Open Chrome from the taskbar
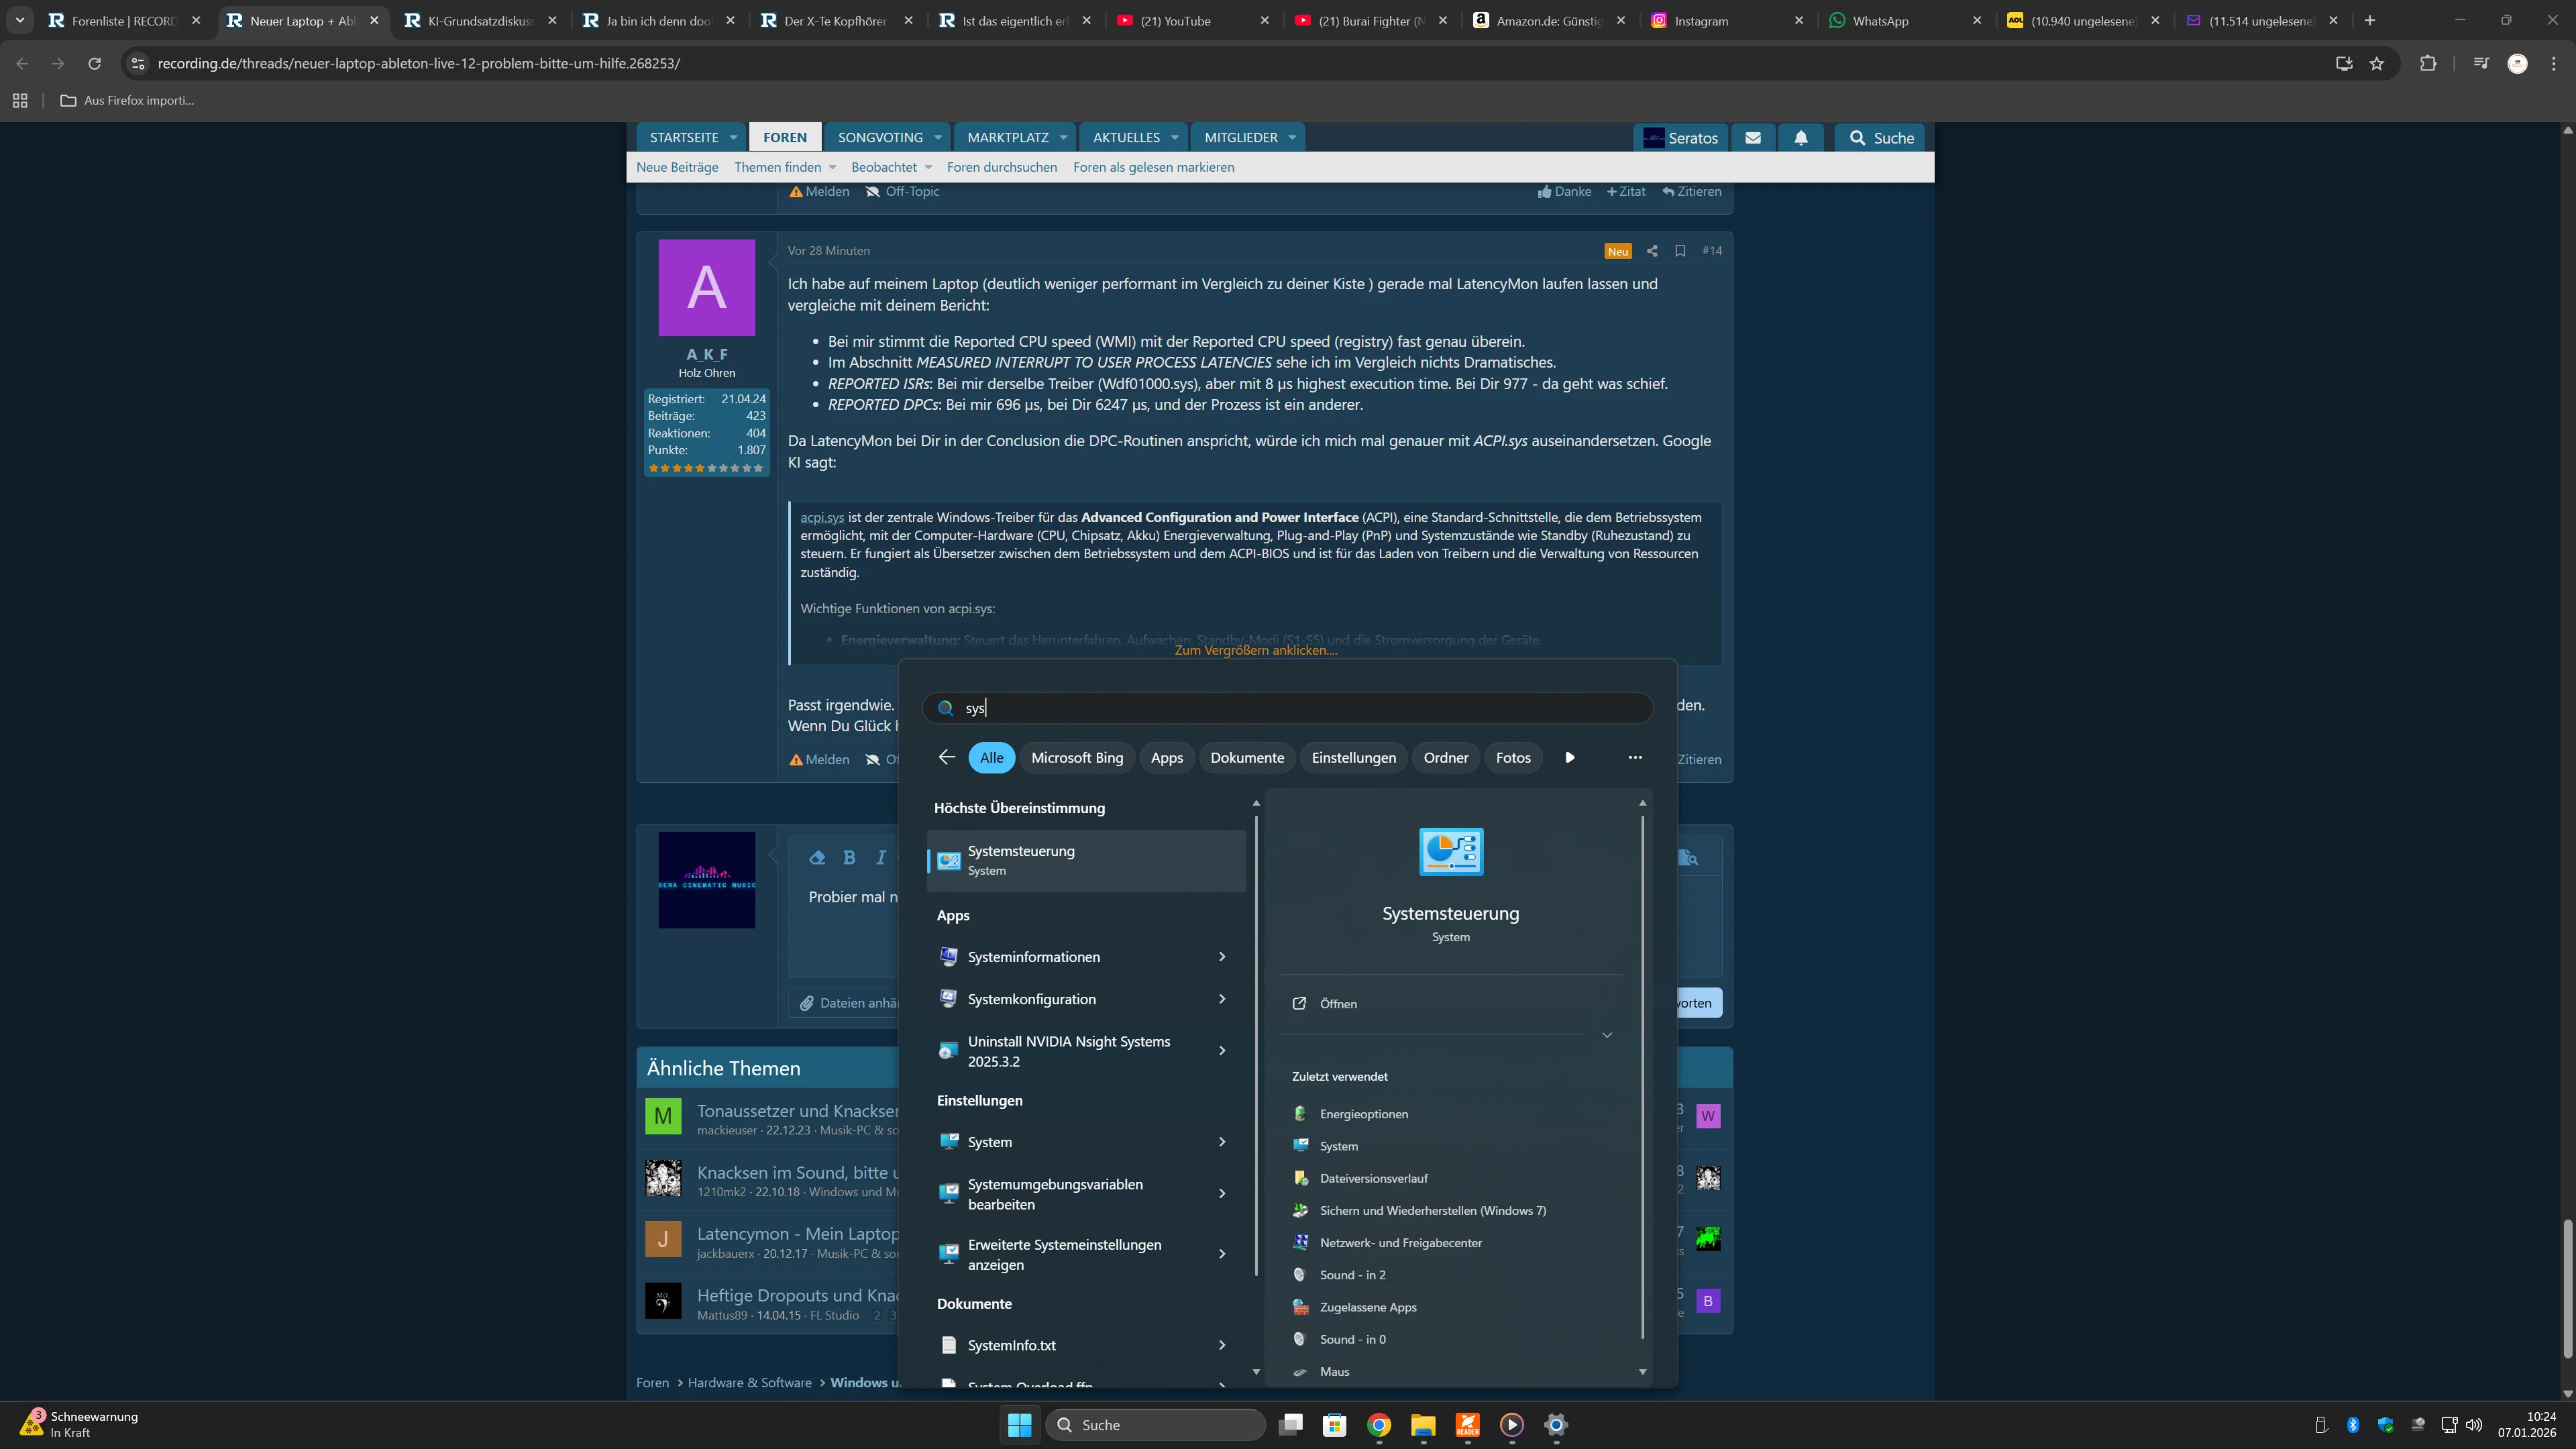 pyautogui.click(x=1379, y=1425)
